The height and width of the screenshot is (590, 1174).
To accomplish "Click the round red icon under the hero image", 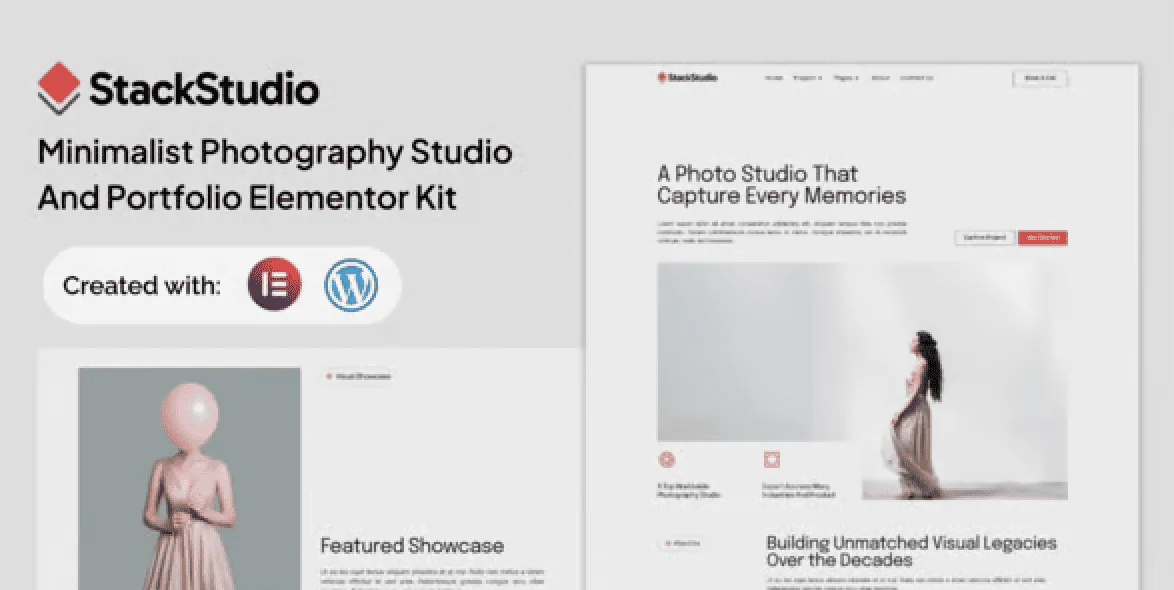I will [666, 460].
